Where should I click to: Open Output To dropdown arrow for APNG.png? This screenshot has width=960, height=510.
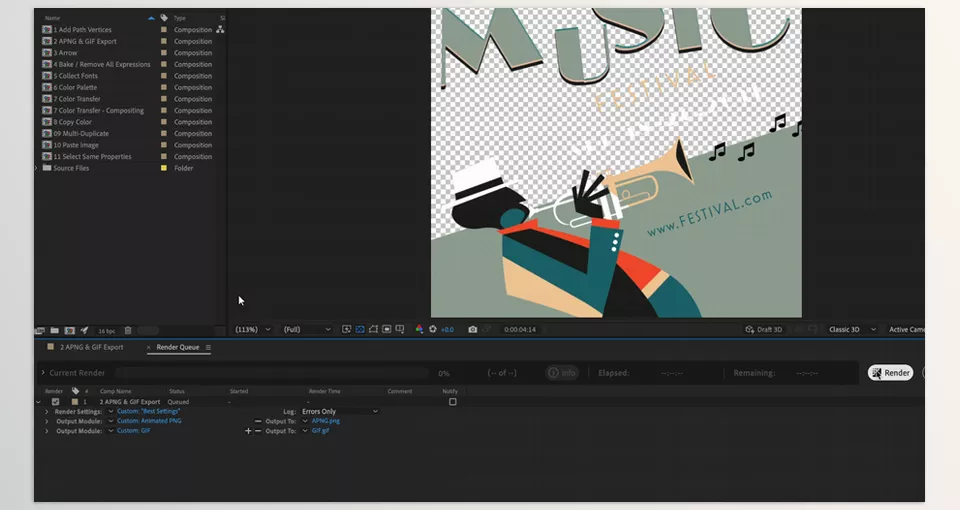(x=305, y=421)
